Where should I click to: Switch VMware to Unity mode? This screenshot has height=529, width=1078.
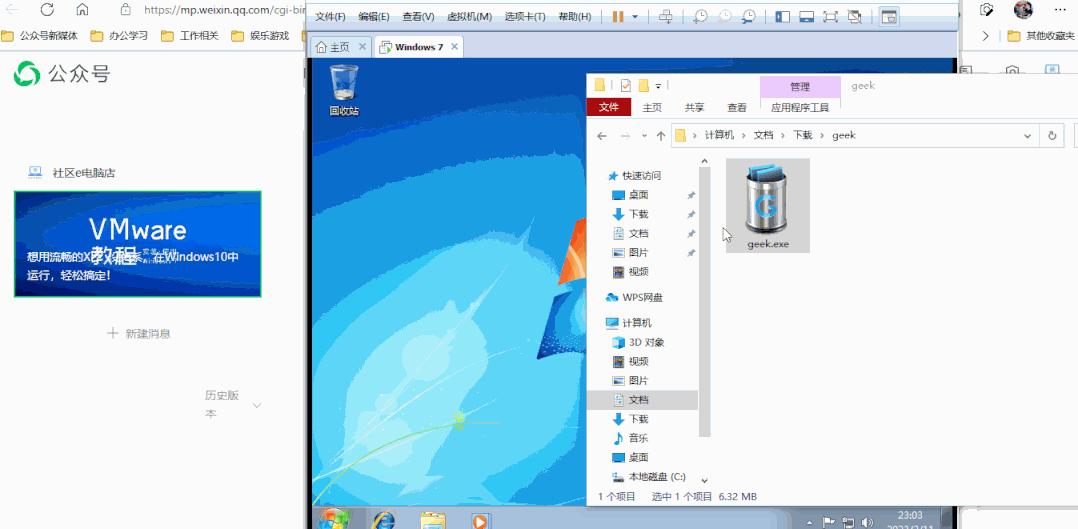pyautogui.click(x=855, y=17)
